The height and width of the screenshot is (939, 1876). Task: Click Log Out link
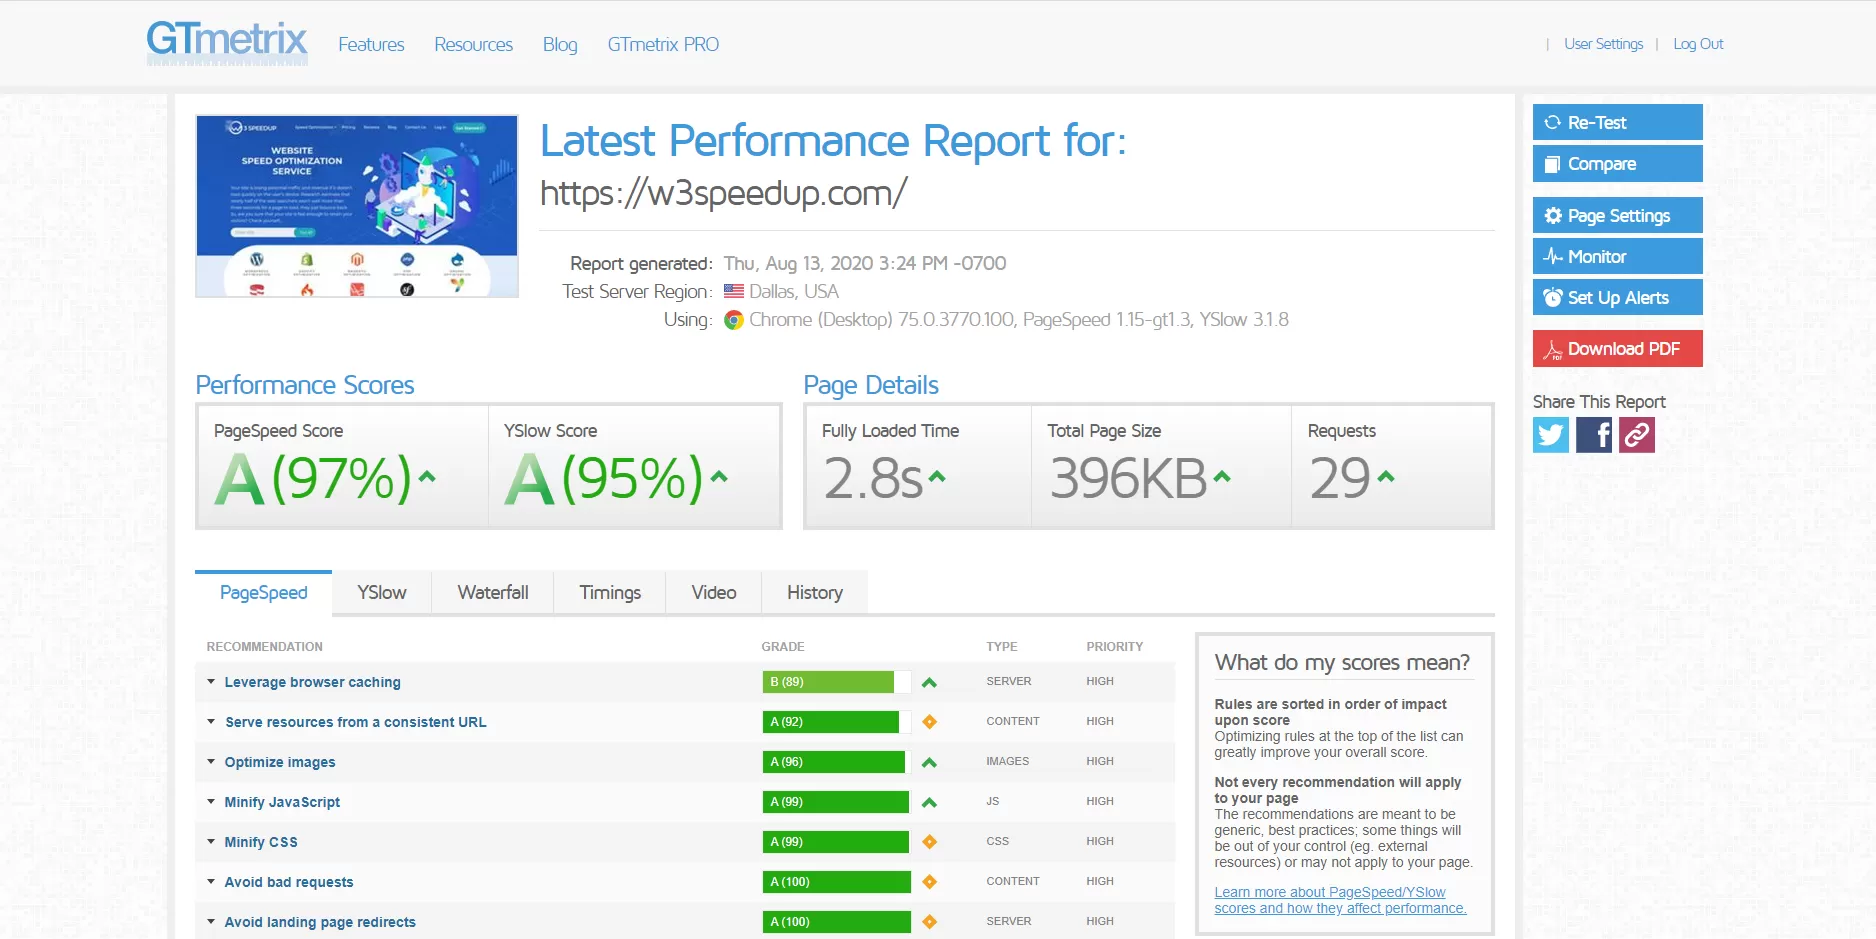(x=1698, y=44)
